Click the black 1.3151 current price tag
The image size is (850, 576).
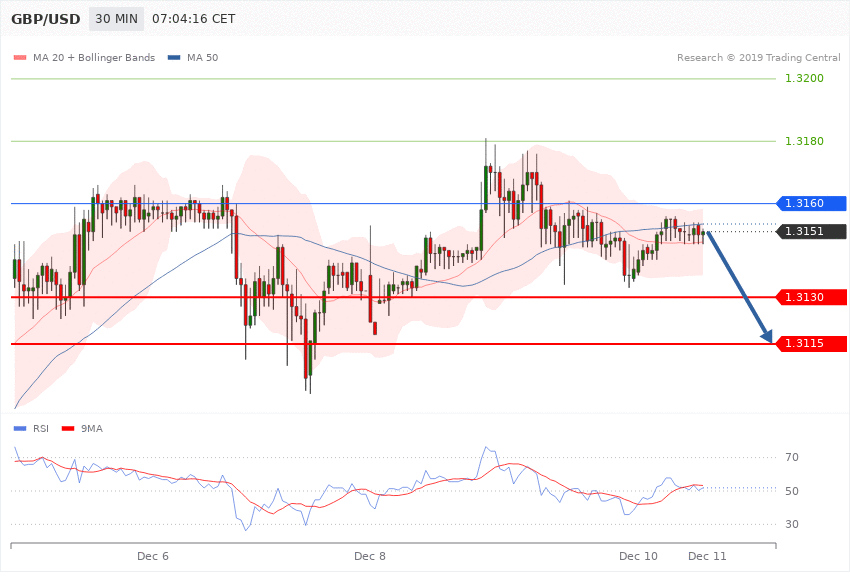pyautogui.click(x=812, y=231)
